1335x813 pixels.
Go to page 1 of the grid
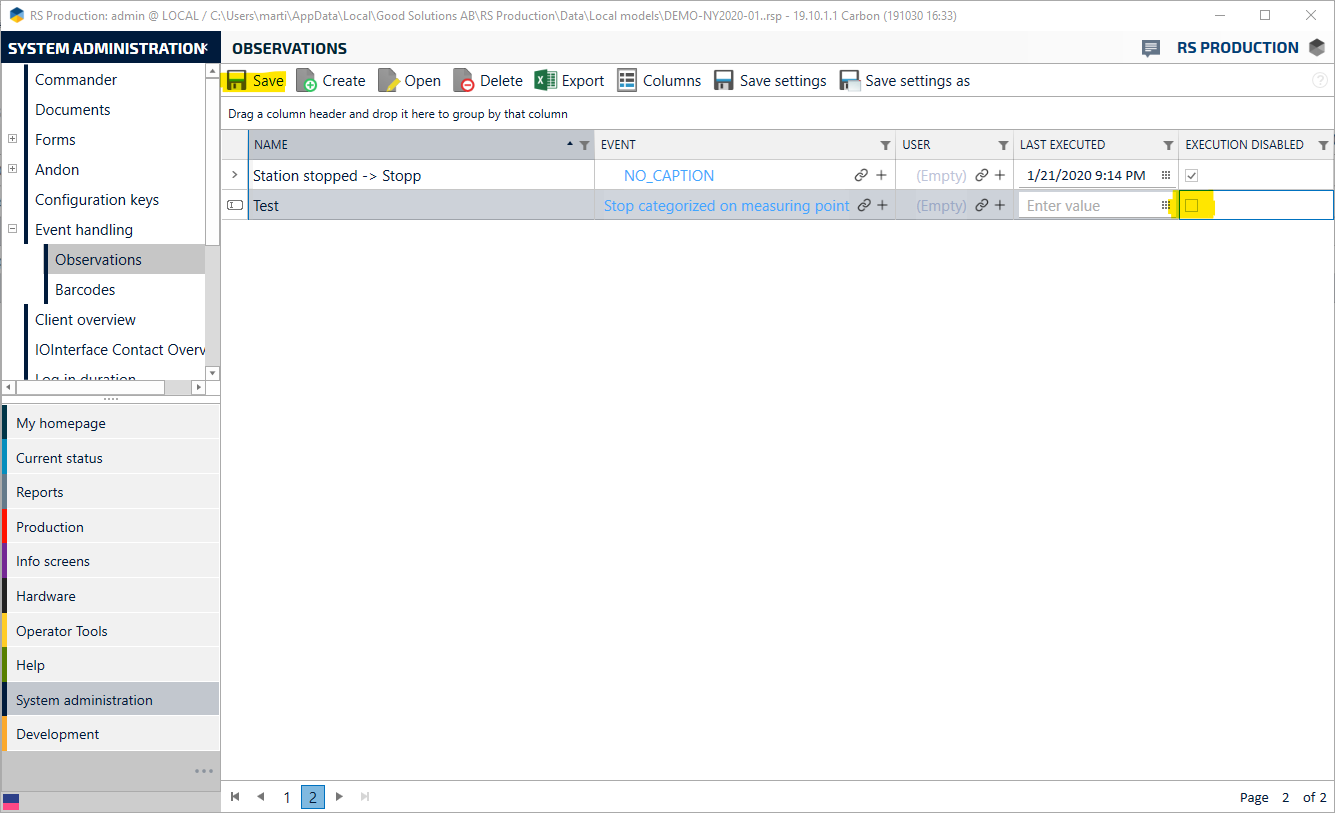pos(287,797)
